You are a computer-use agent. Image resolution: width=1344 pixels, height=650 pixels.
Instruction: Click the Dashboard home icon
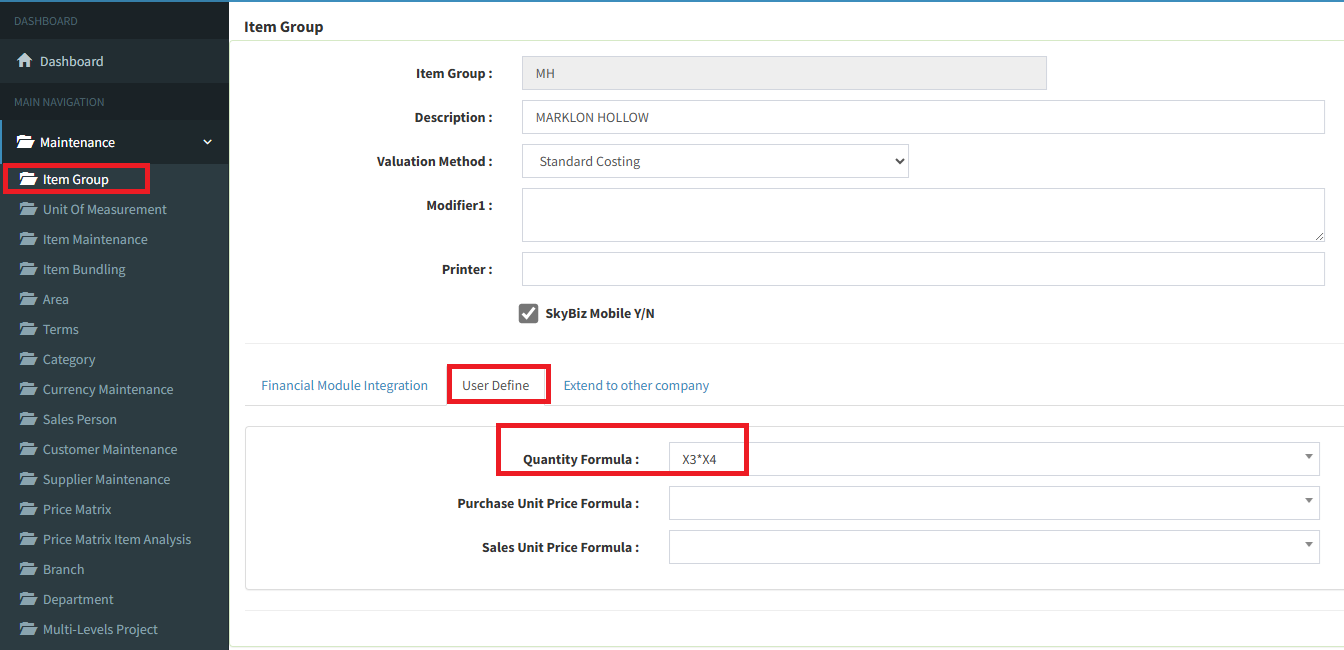coord(25,61)
